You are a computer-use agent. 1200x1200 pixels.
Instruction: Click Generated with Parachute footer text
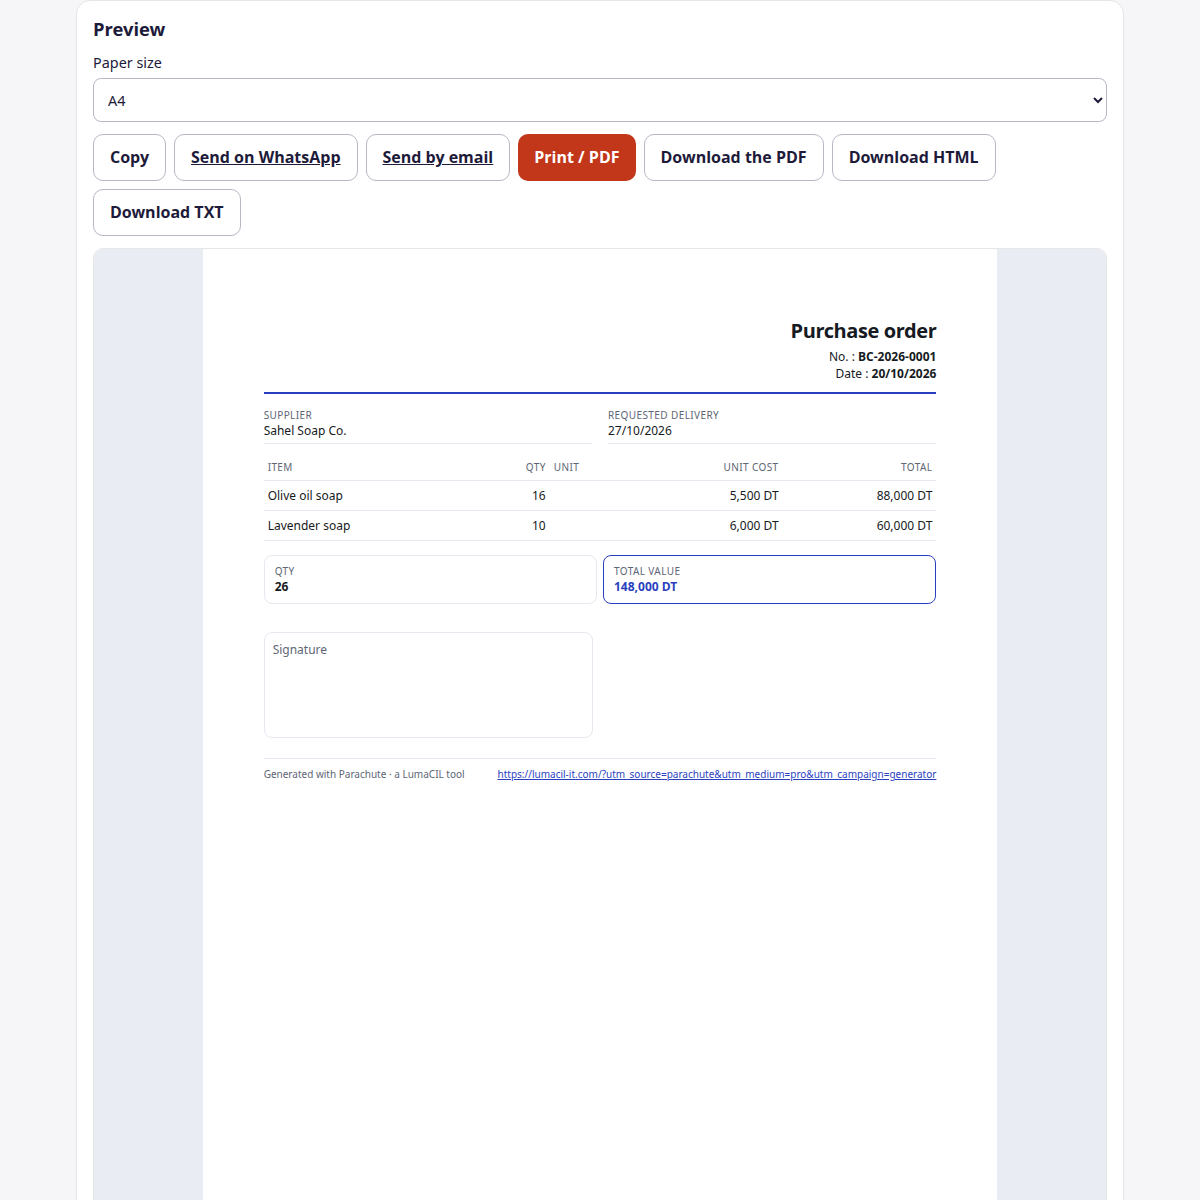pyautogui.click(x=364, y=774)
